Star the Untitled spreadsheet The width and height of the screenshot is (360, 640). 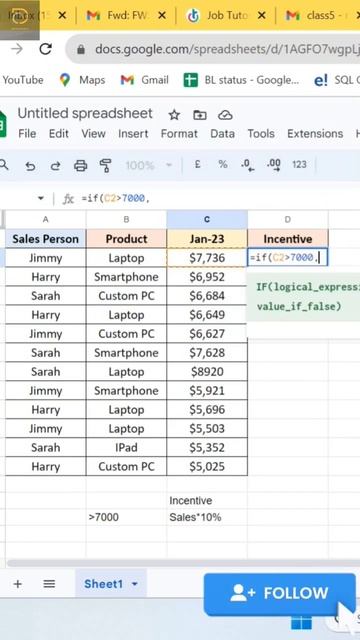tap(174, 115)
